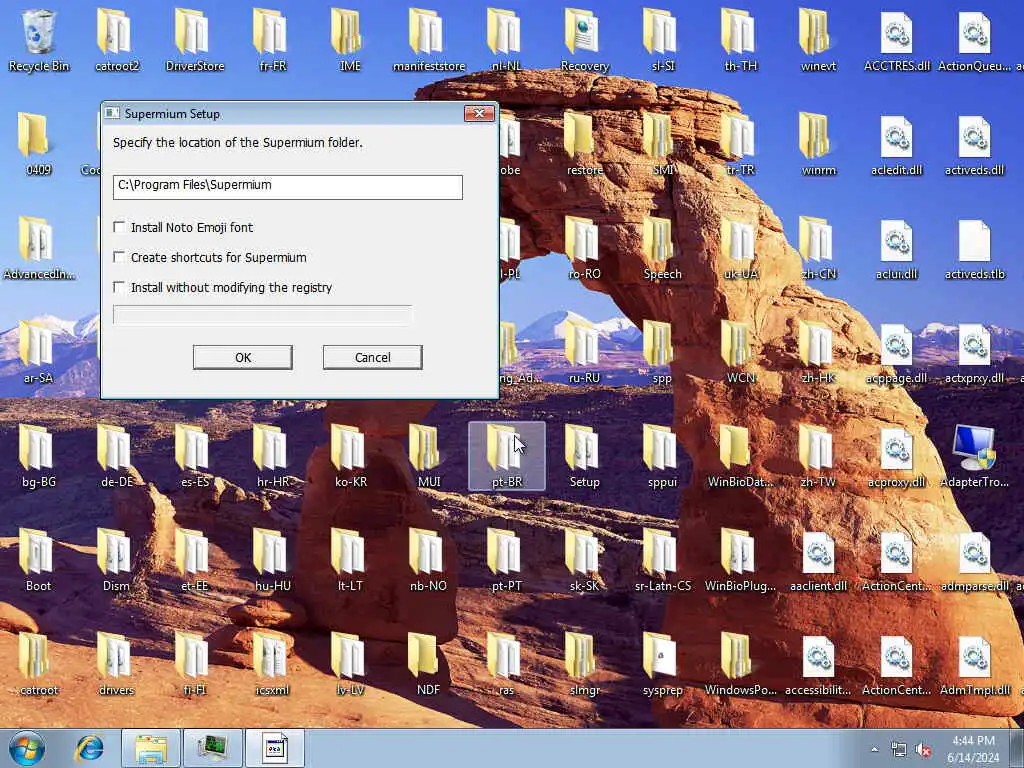Select the Boot folder
Screen dimensions: 1024x768
(x=39, y=562)
